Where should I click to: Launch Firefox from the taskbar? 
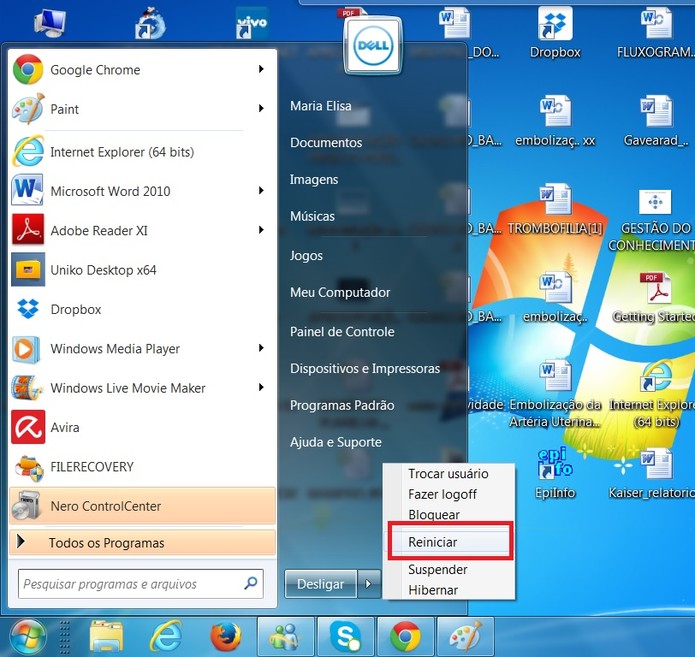tap(226, 637)
